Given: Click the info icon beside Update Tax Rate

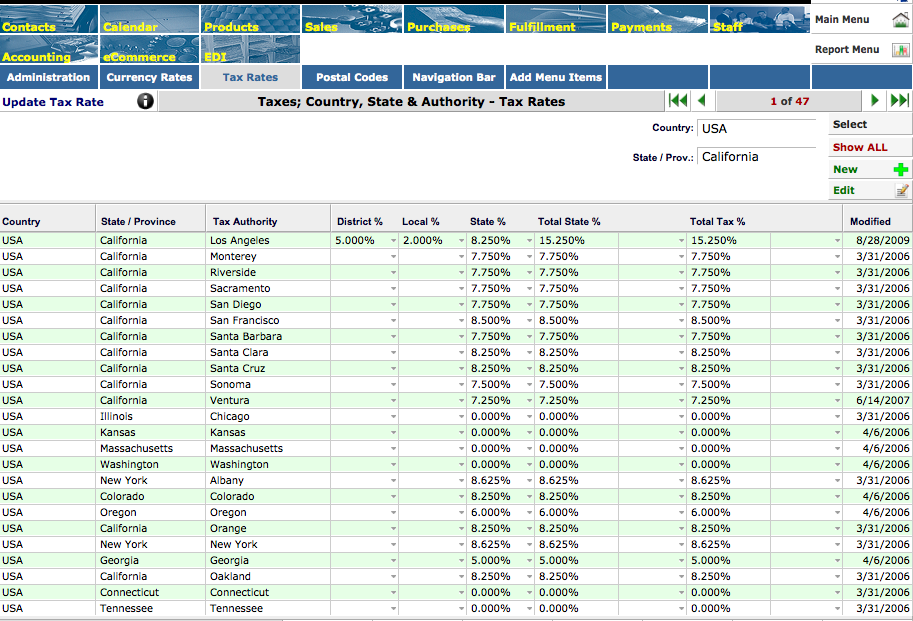Looking at the screenshot, I should (146, 101).
